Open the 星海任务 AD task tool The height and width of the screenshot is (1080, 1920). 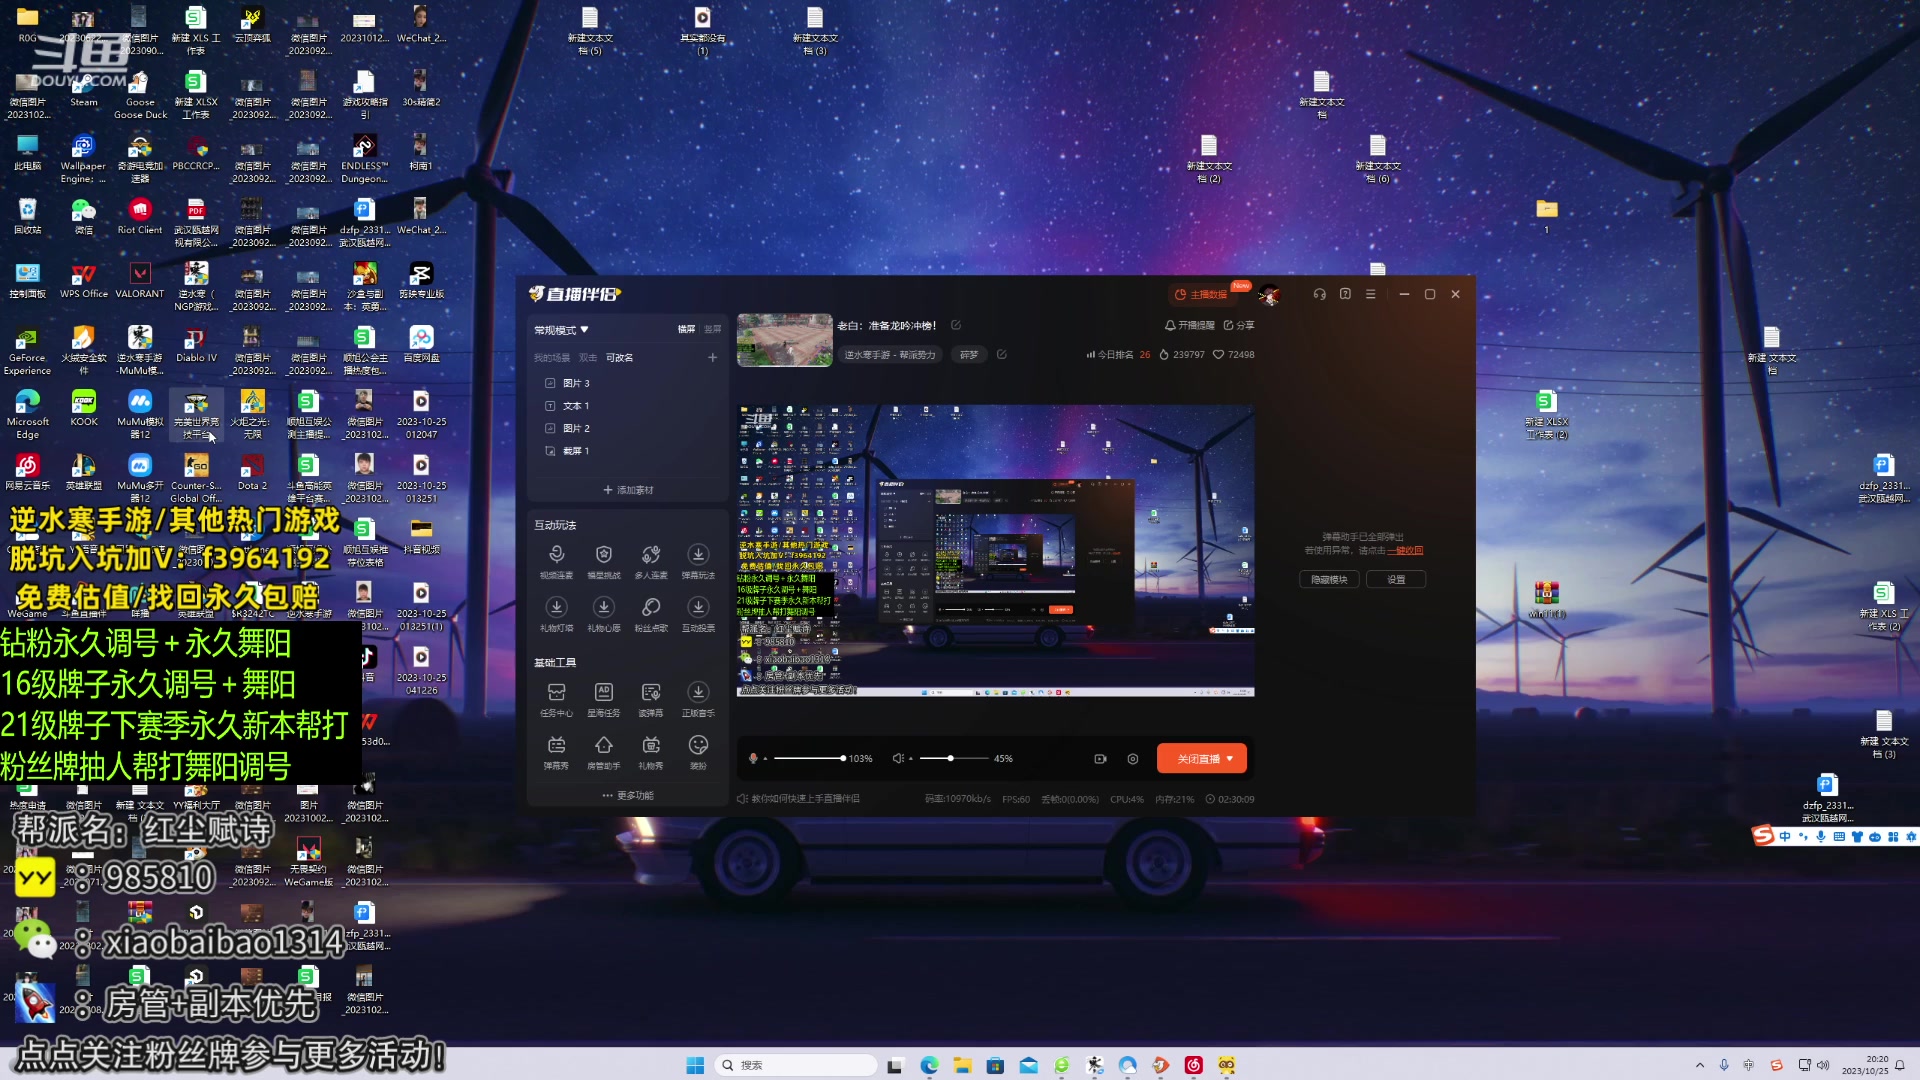pyautogui.click(x=603, y=699)
